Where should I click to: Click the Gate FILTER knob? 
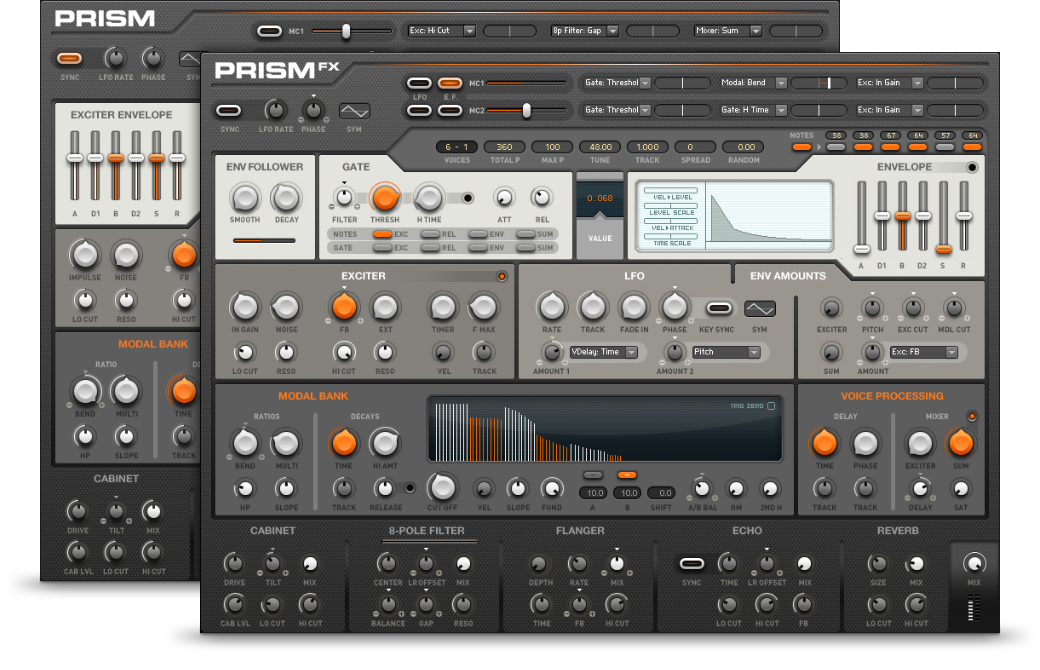(x=344, y=198)
